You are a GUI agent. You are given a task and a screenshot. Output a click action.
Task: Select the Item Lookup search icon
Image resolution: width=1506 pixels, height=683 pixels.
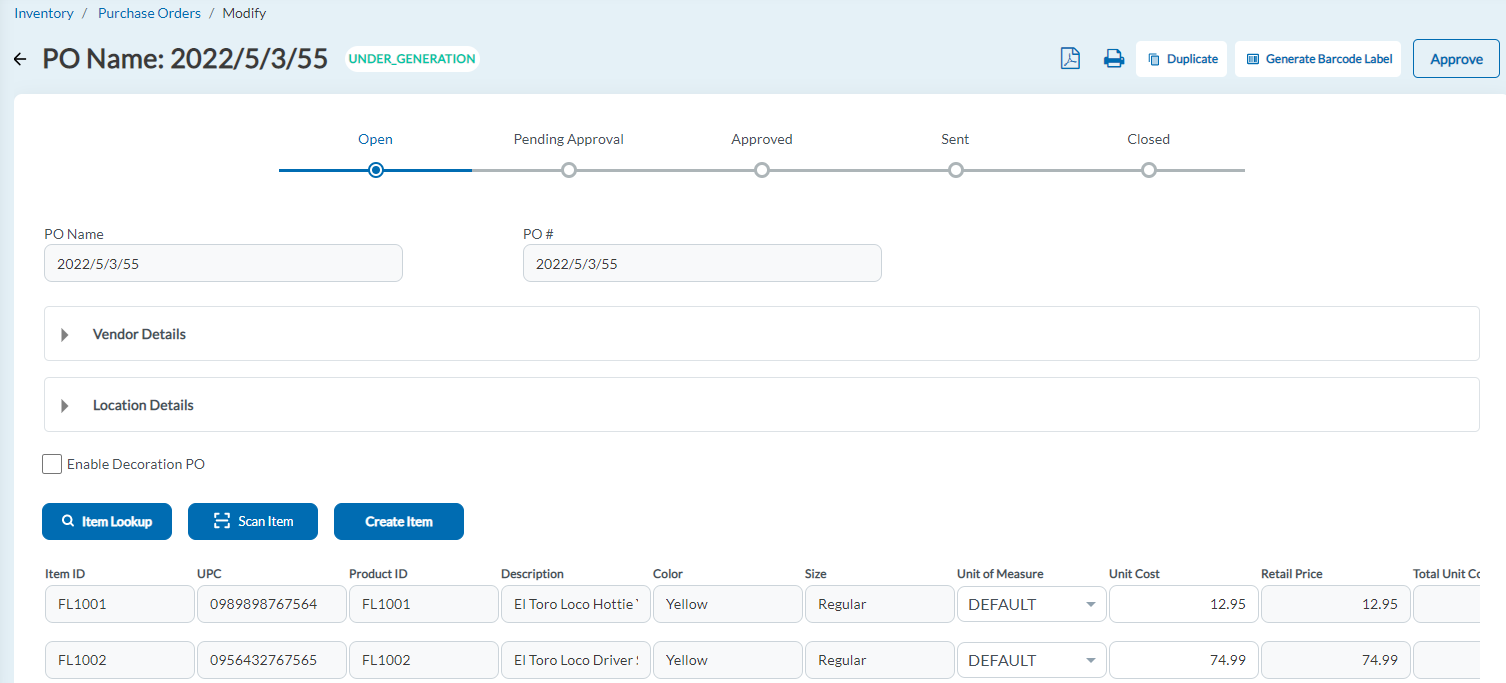point(68,521)
